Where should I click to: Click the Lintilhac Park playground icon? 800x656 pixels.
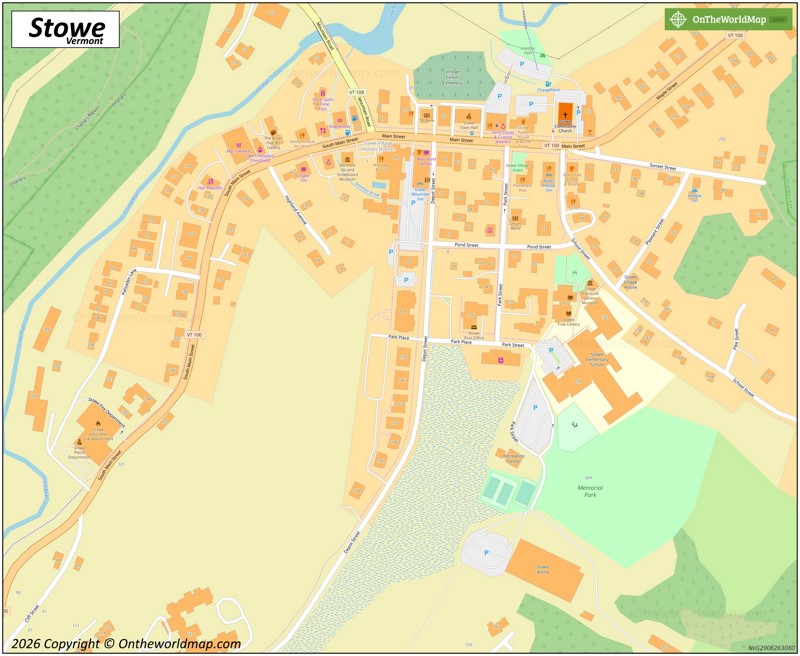(x=543, y=55)
